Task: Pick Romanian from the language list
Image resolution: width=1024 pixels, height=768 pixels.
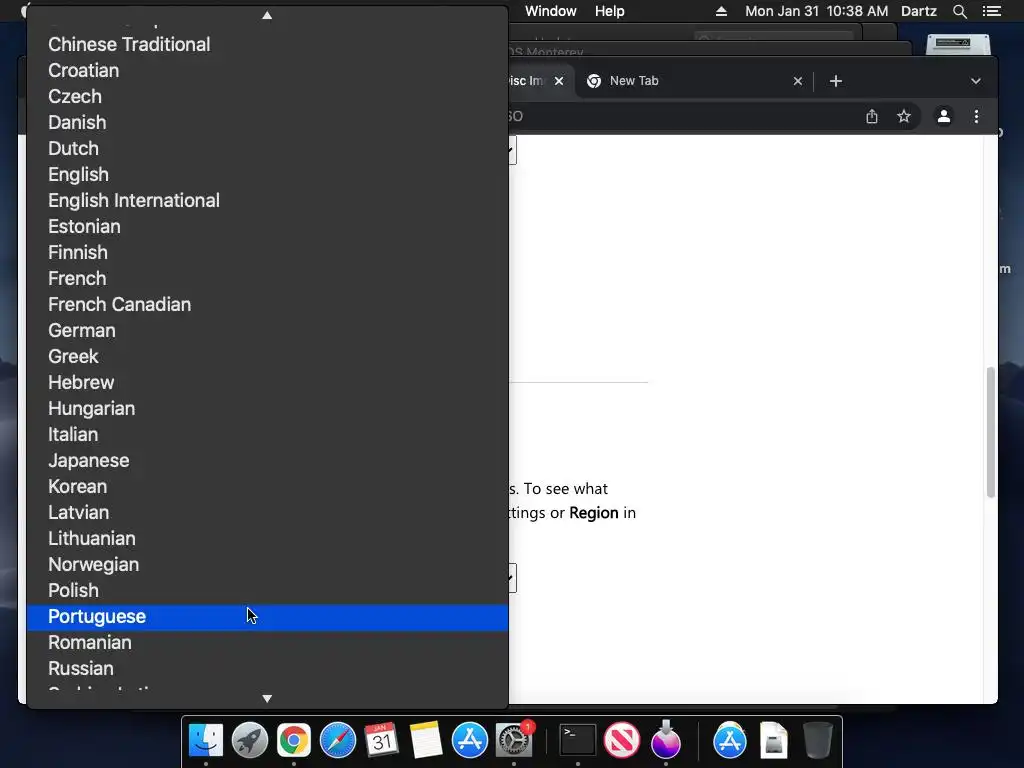Action: pos(267,643)
